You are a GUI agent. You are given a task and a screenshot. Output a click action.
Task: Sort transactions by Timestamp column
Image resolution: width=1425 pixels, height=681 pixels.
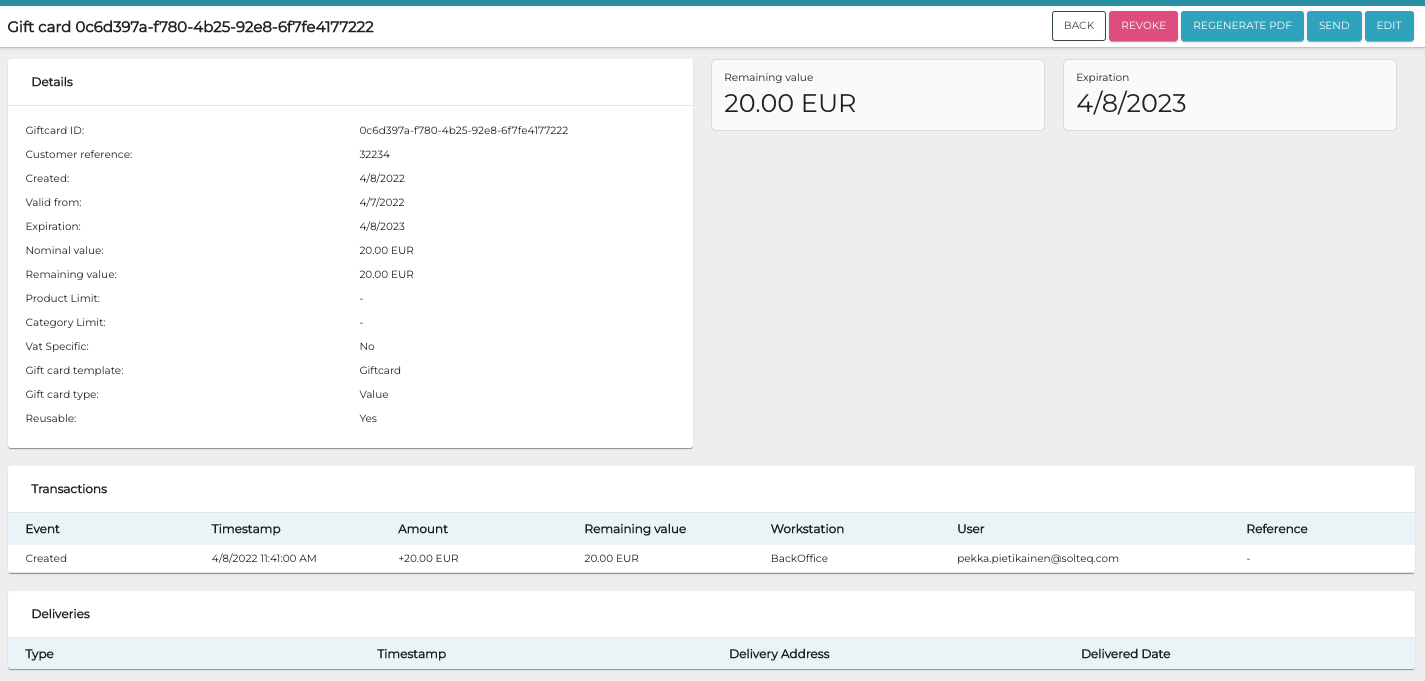coord(246,529)
